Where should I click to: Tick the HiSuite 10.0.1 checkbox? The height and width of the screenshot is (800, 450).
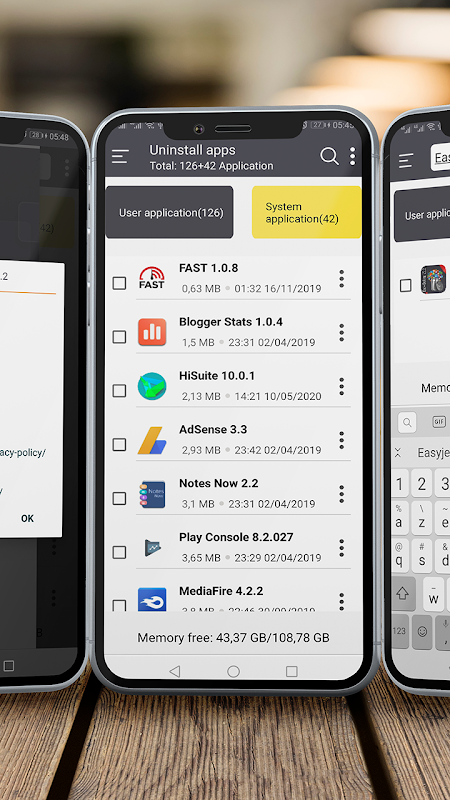click(x=119, y=391)
